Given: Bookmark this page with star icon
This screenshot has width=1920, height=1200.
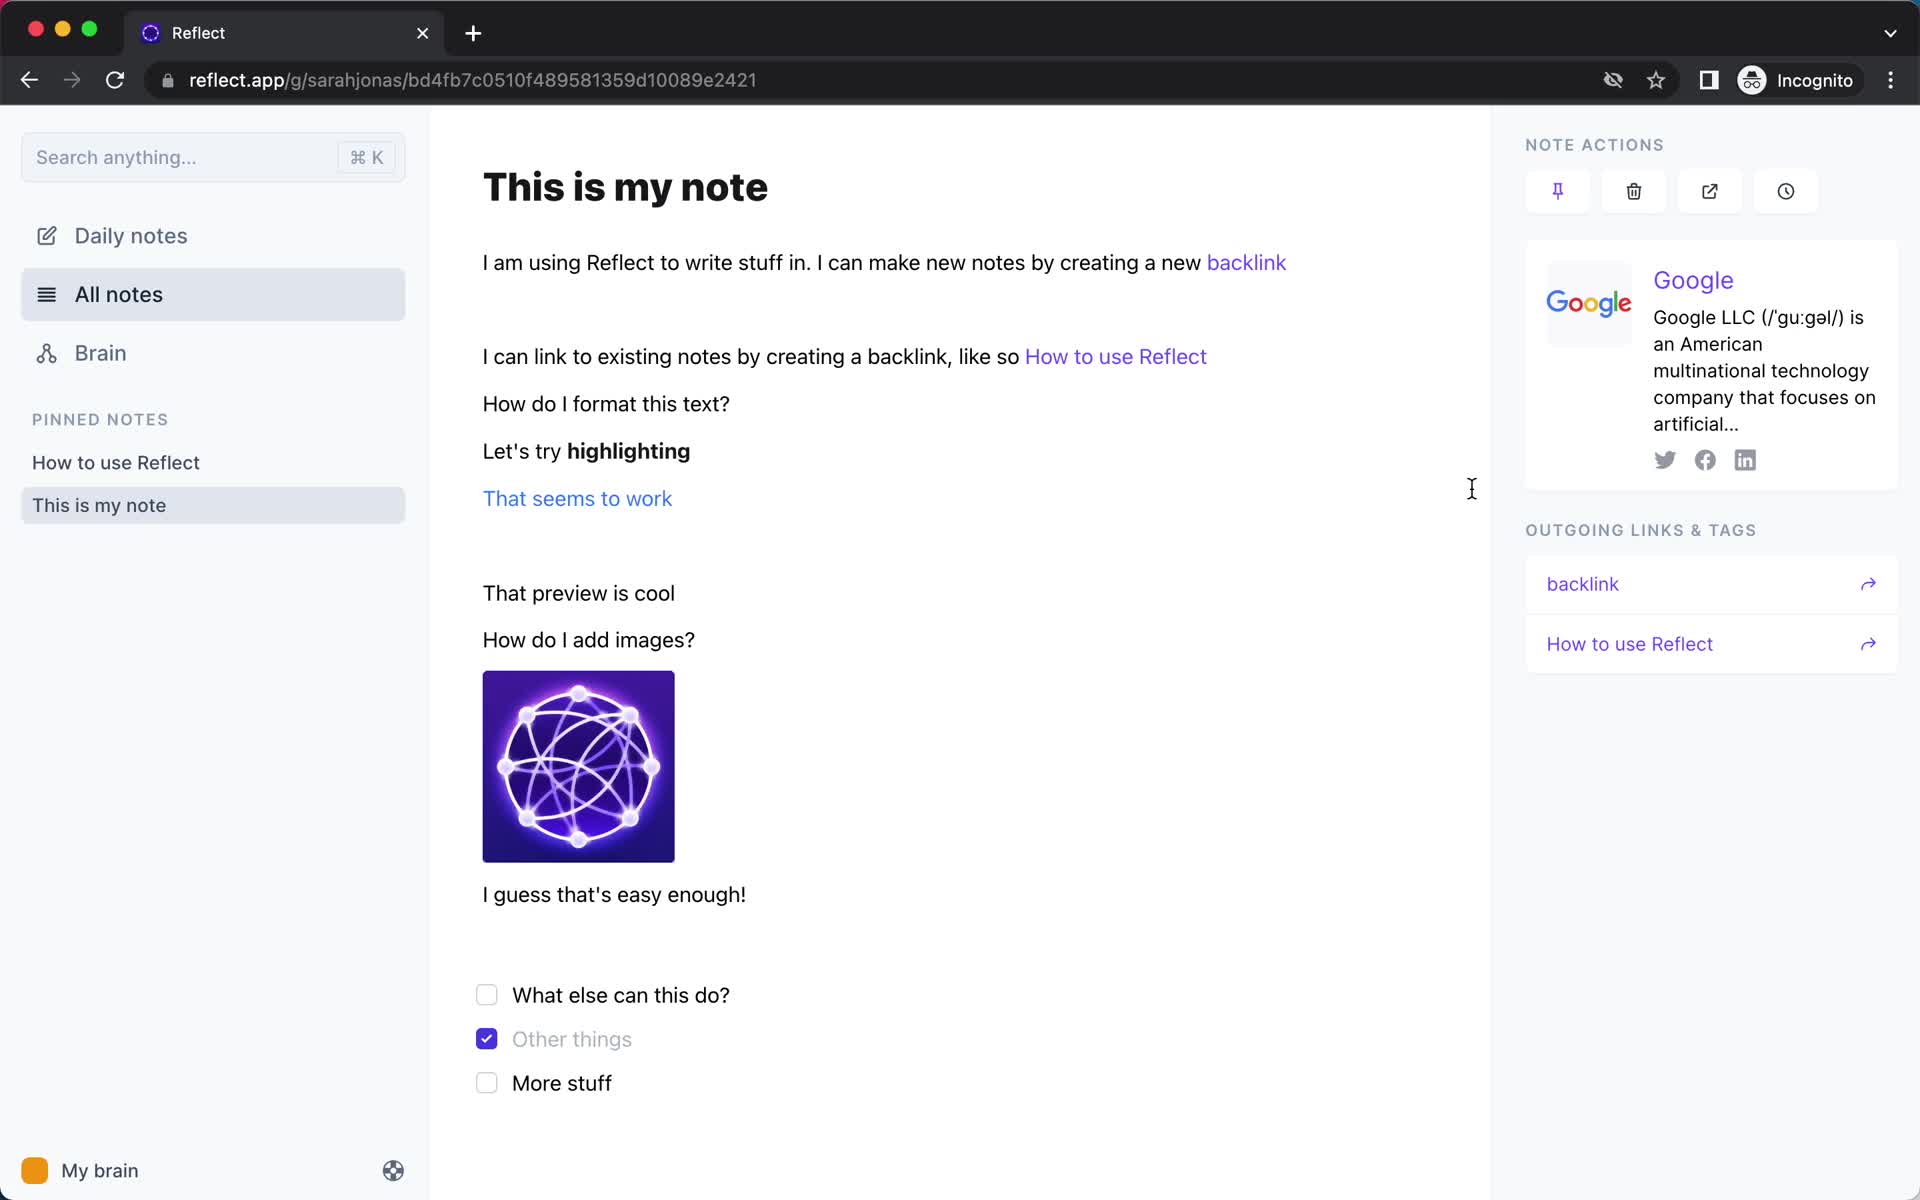Looking at the screenshot, I should (1656, 80).
